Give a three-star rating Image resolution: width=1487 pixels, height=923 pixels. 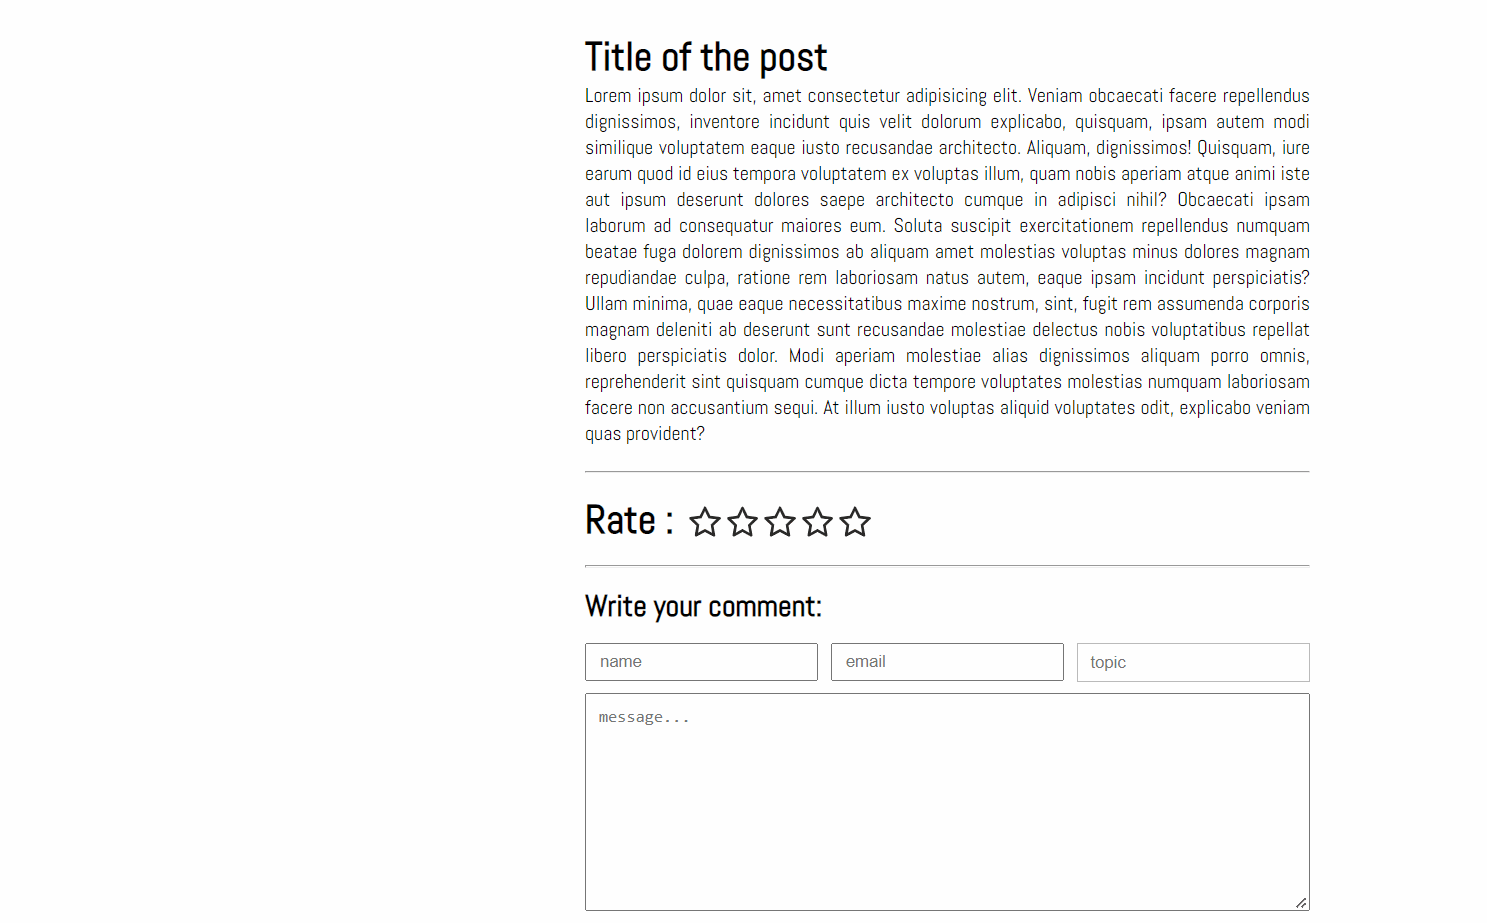click(780, 522)
